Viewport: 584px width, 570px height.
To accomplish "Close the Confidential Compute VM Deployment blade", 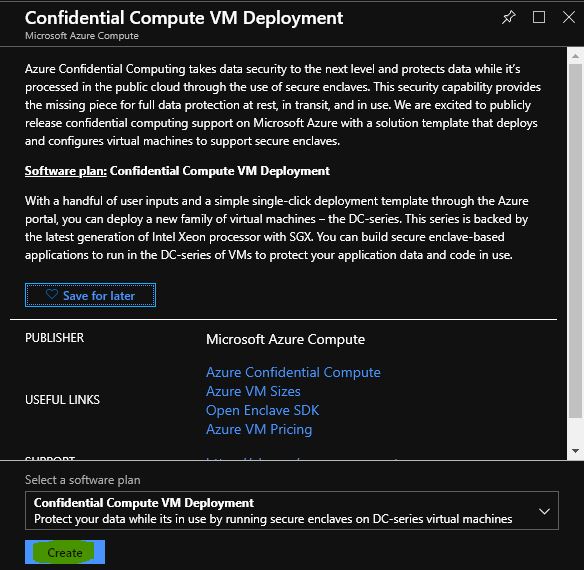I will point(569,17).
